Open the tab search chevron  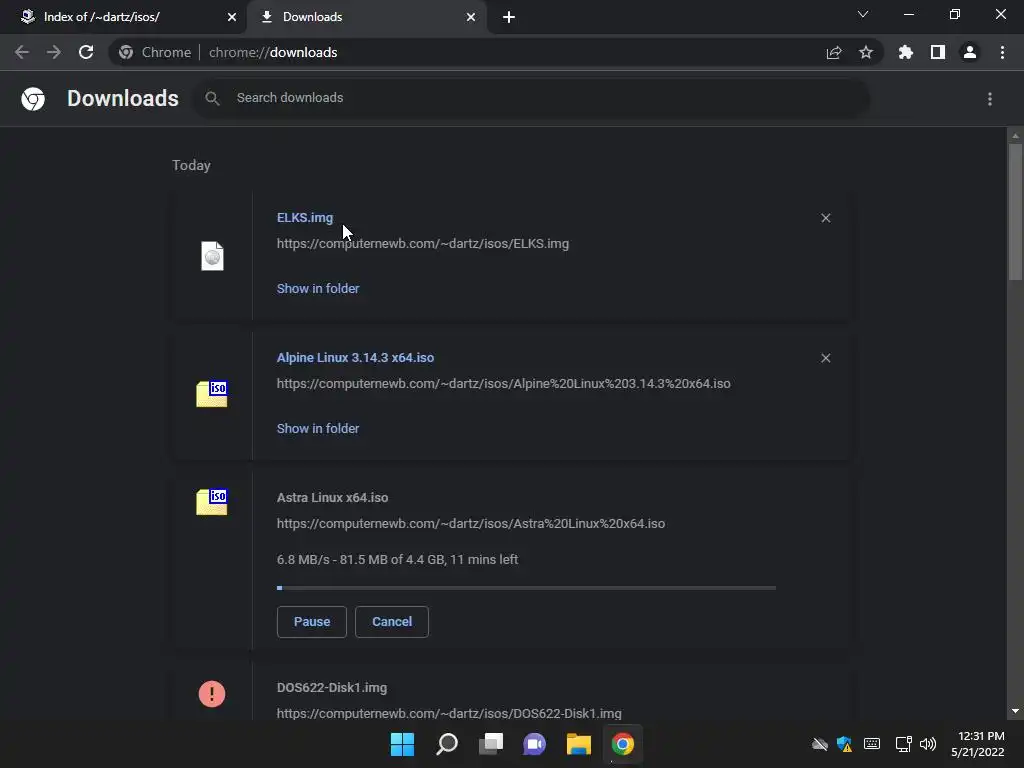click(863, 14)
